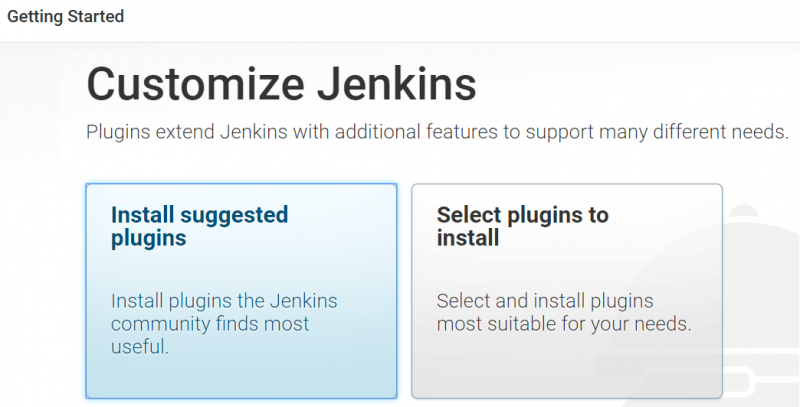Image resolution: width=800 pixels, height=407 pixels.
Task: Click the Getting Started title text
Action: tap(66, 17)
